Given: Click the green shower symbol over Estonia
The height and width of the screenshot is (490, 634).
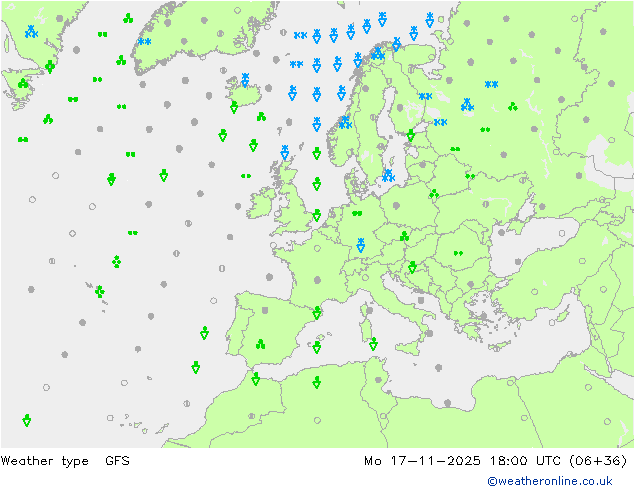Looking at the screenshot, I should click(411, 135).
